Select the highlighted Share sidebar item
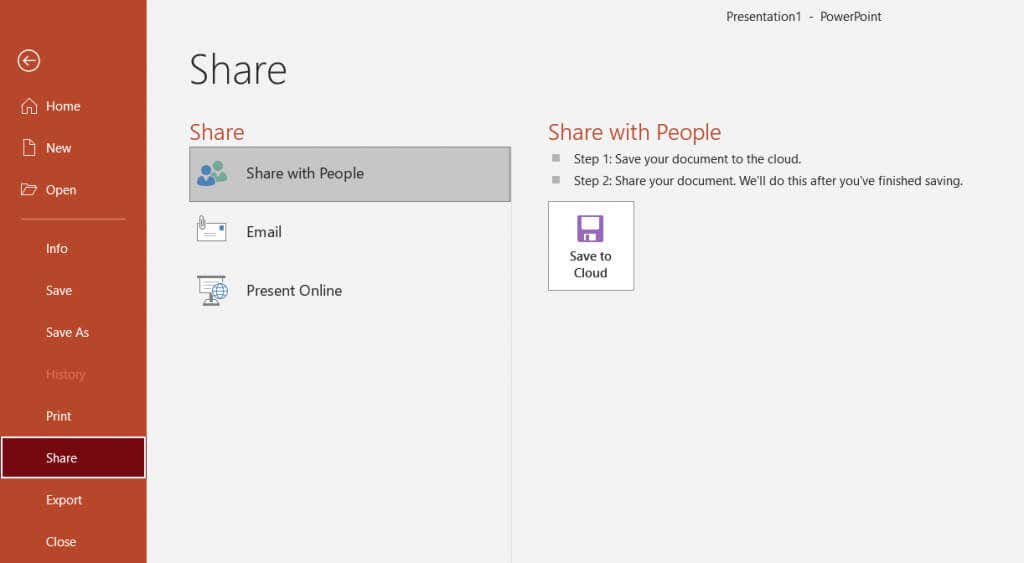Screen dimensions: 1024x563 (61, 458)
